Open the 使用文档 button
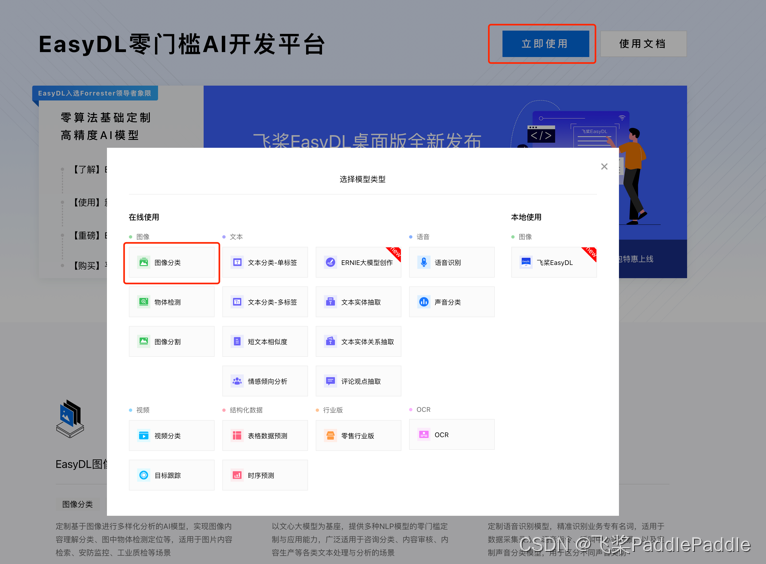766x564 pixels. click(642, 44)
